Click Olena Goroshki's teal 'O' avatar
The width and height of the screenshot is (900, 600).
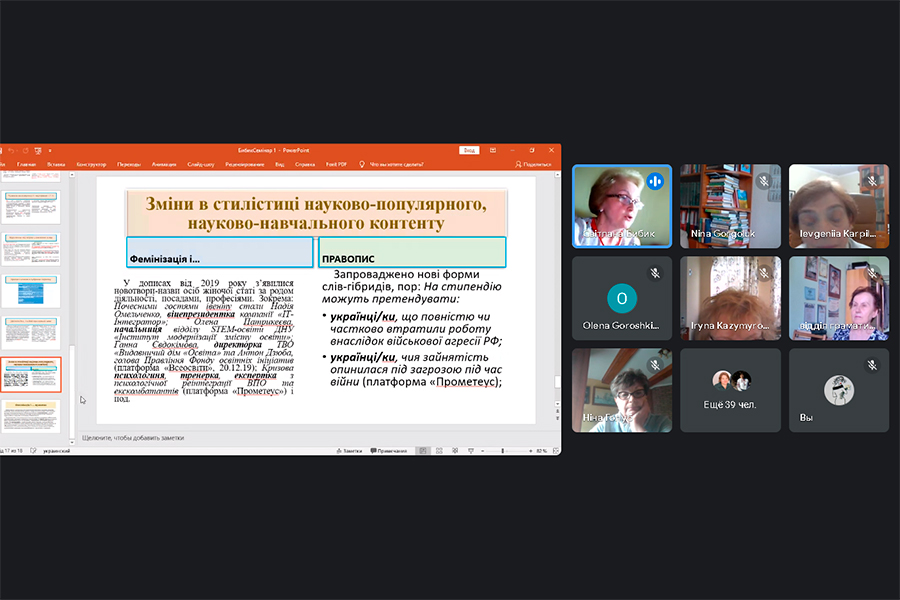click(622, 299)
